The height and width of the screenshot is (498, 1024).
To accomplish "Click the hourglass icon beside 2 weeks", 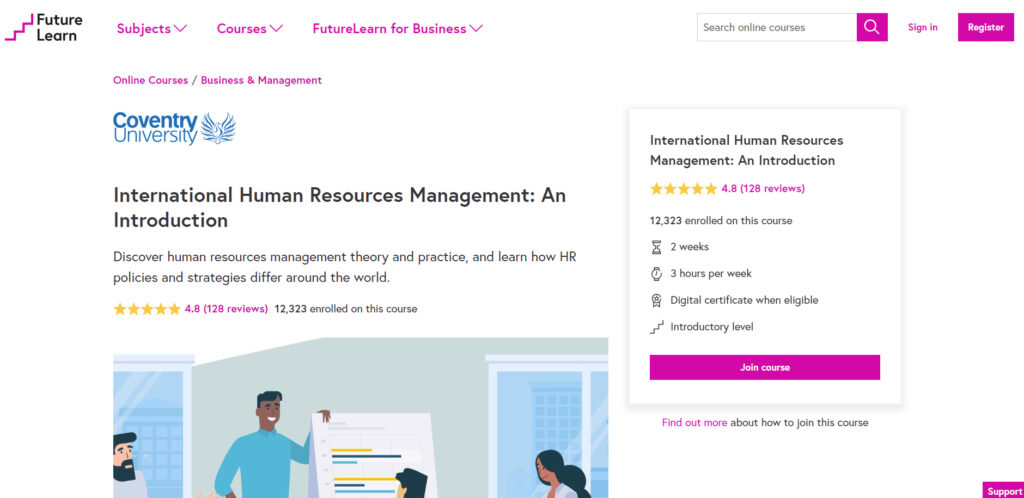I will (656, 247).
